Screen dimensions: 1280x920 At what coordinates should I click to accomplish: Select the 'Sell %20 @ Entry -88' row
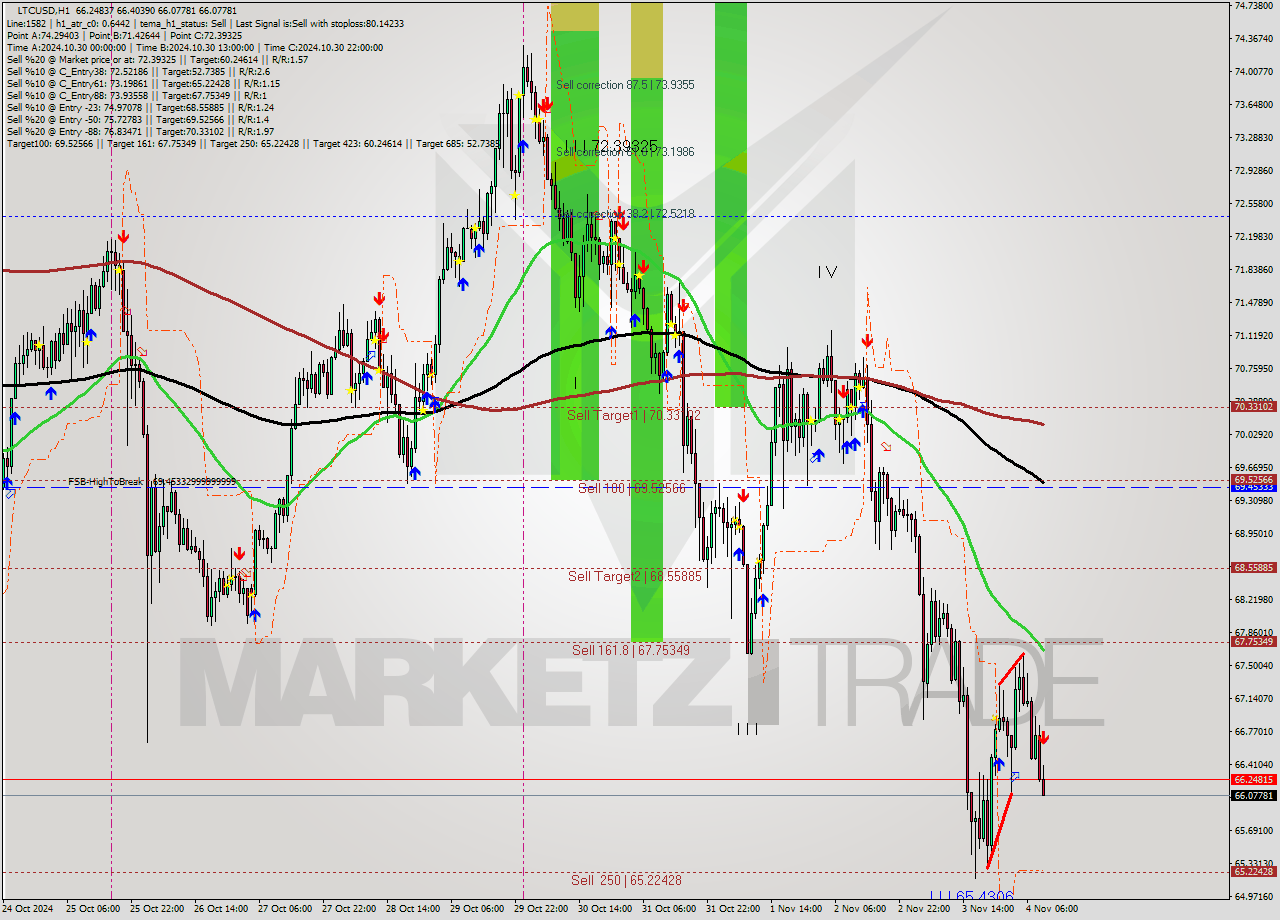(x=140, y=131)
